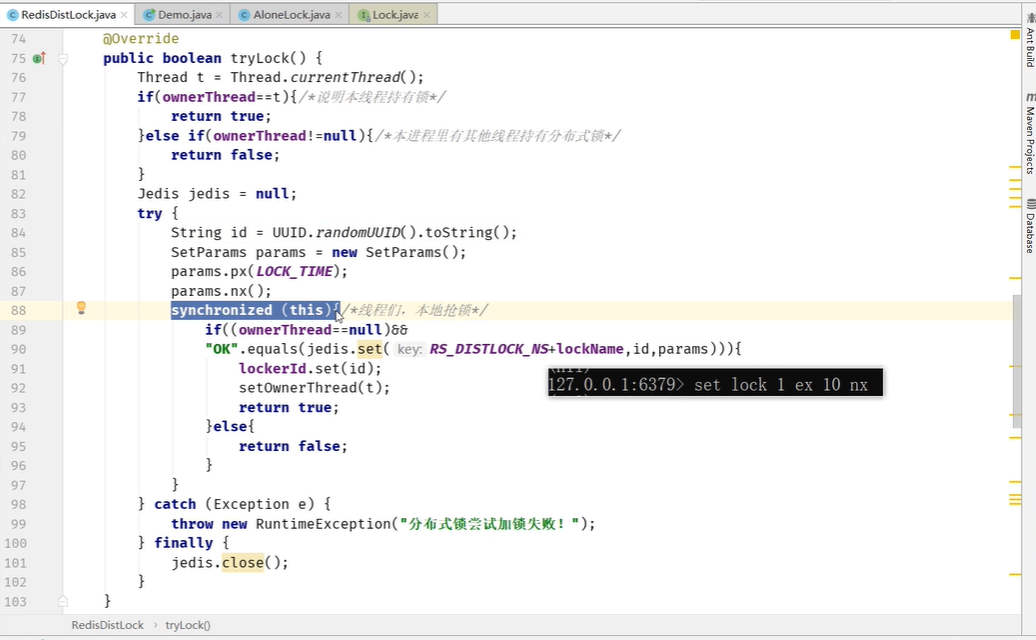The image size is (1036, 640).
Task: Click line number 90 in the gutter
Action: pyautogui.click(x=18, y=349)
